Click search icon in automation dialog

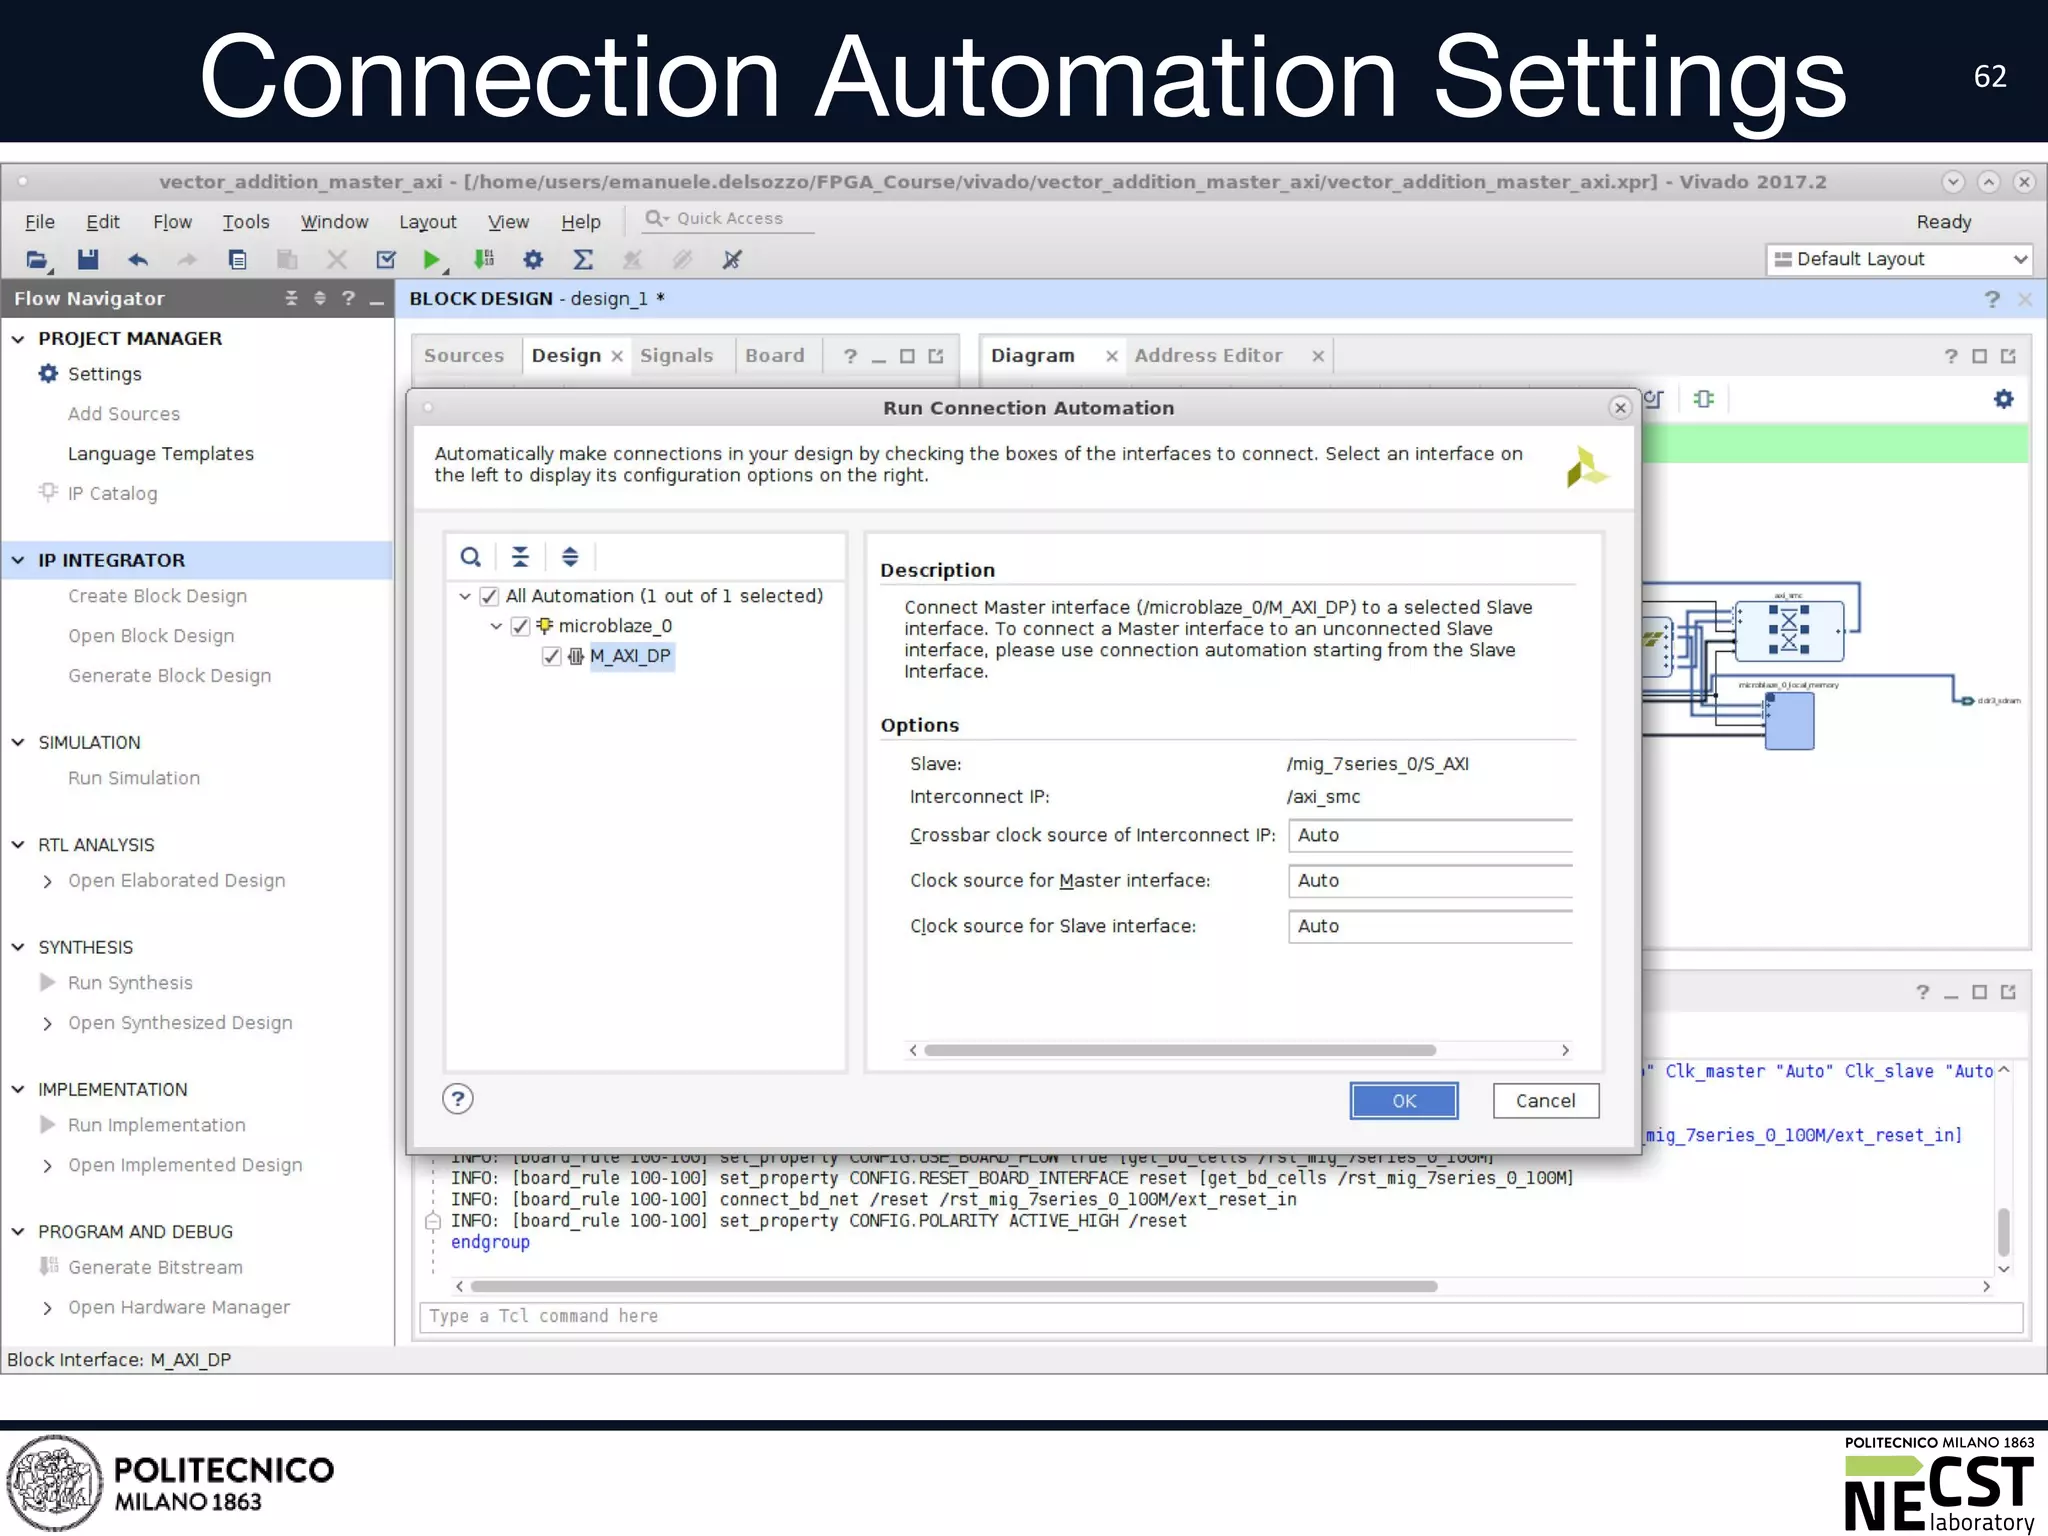point(471,557)
